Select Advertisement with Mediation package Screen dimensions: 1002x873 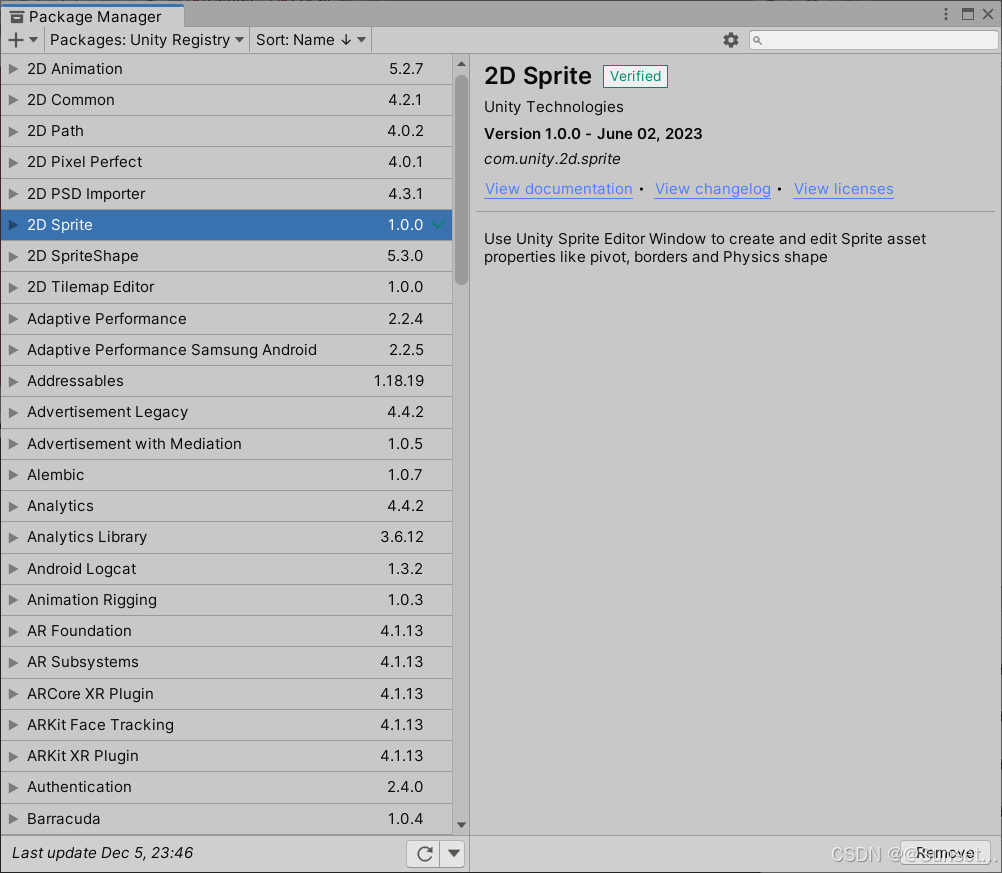[226, 444]
